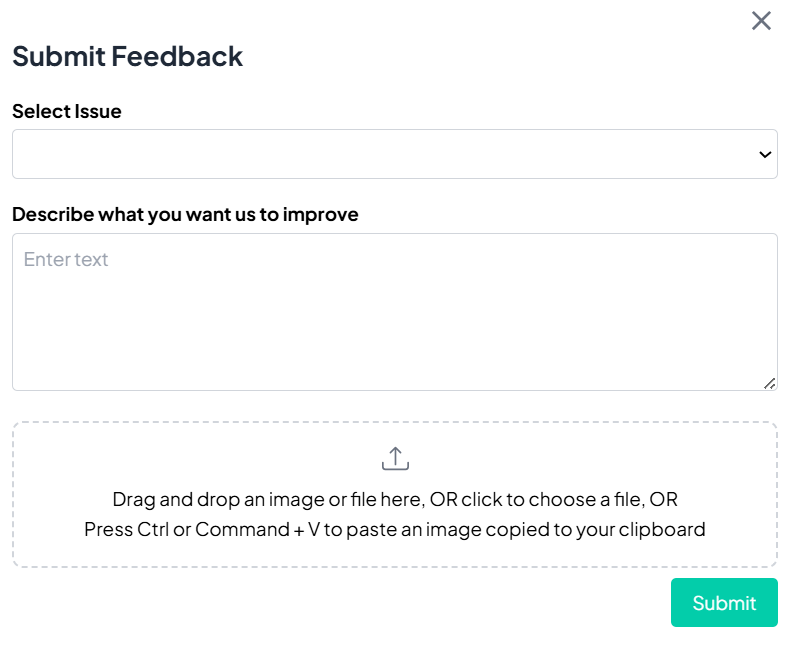The width and height of the screenshot is (792, 646).
Task: Close the Submit Feedback dialog
Action: tap(761, 21)
